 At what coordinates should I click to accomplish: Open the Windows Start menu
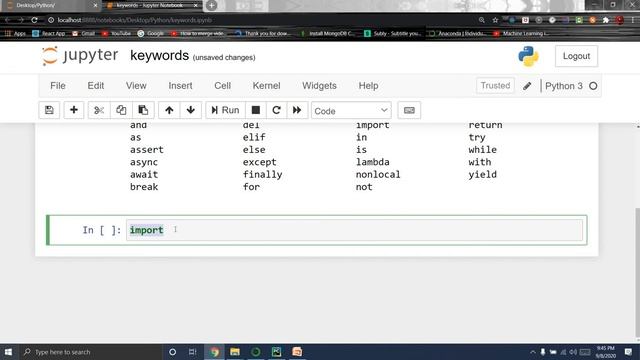point(8,352)
